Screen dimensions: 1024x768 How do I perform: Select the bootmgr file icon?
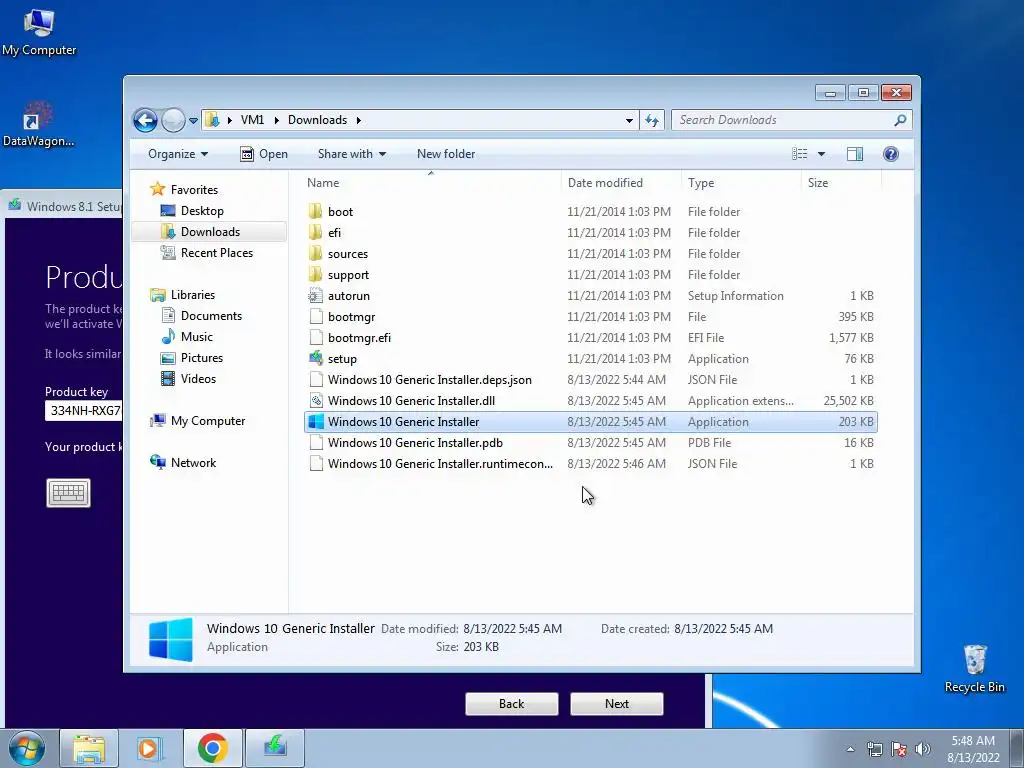click(315, 317)
